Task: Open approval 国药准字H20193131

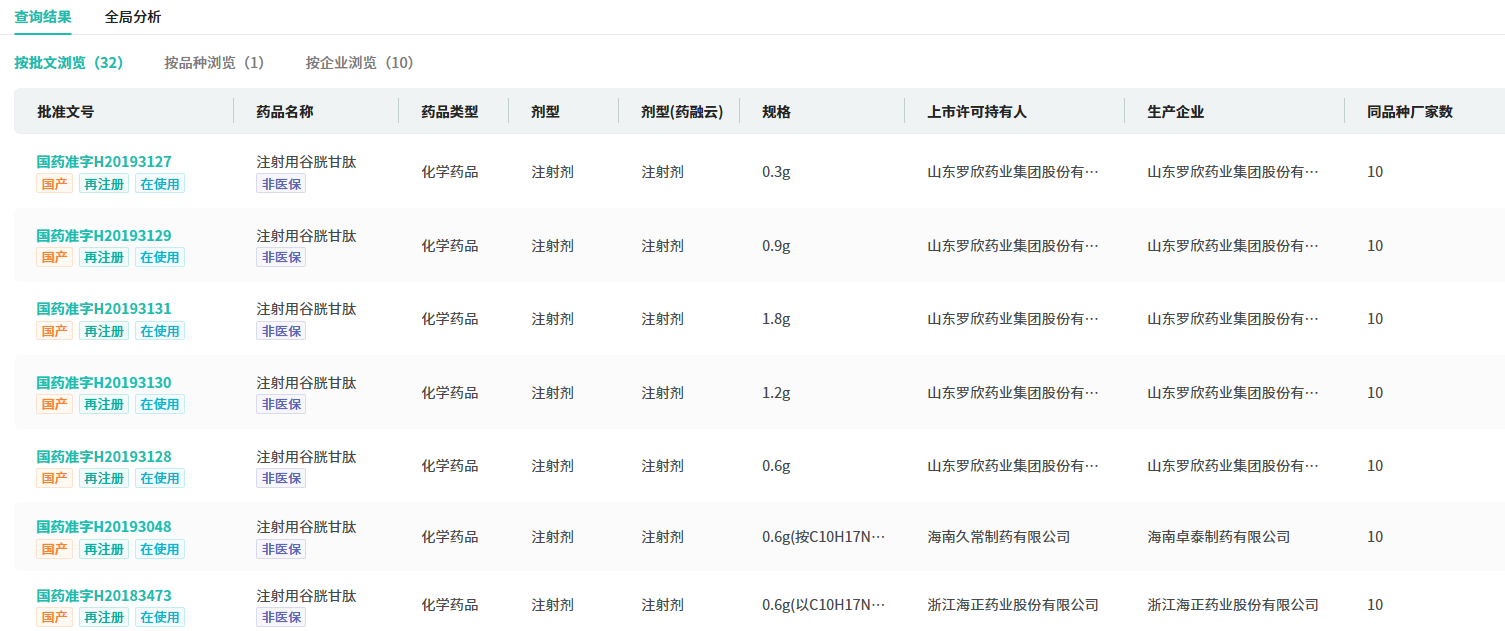Action: (x=104, y=309)
